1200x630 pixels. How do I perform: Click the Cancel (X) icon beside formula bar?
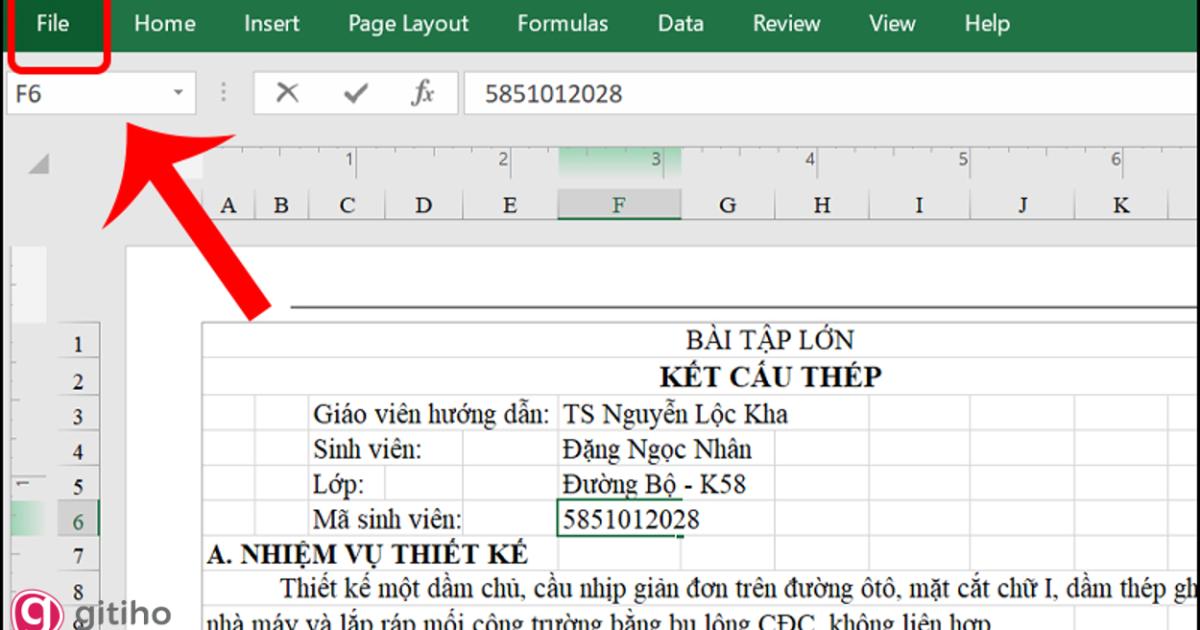pos(286,92)
